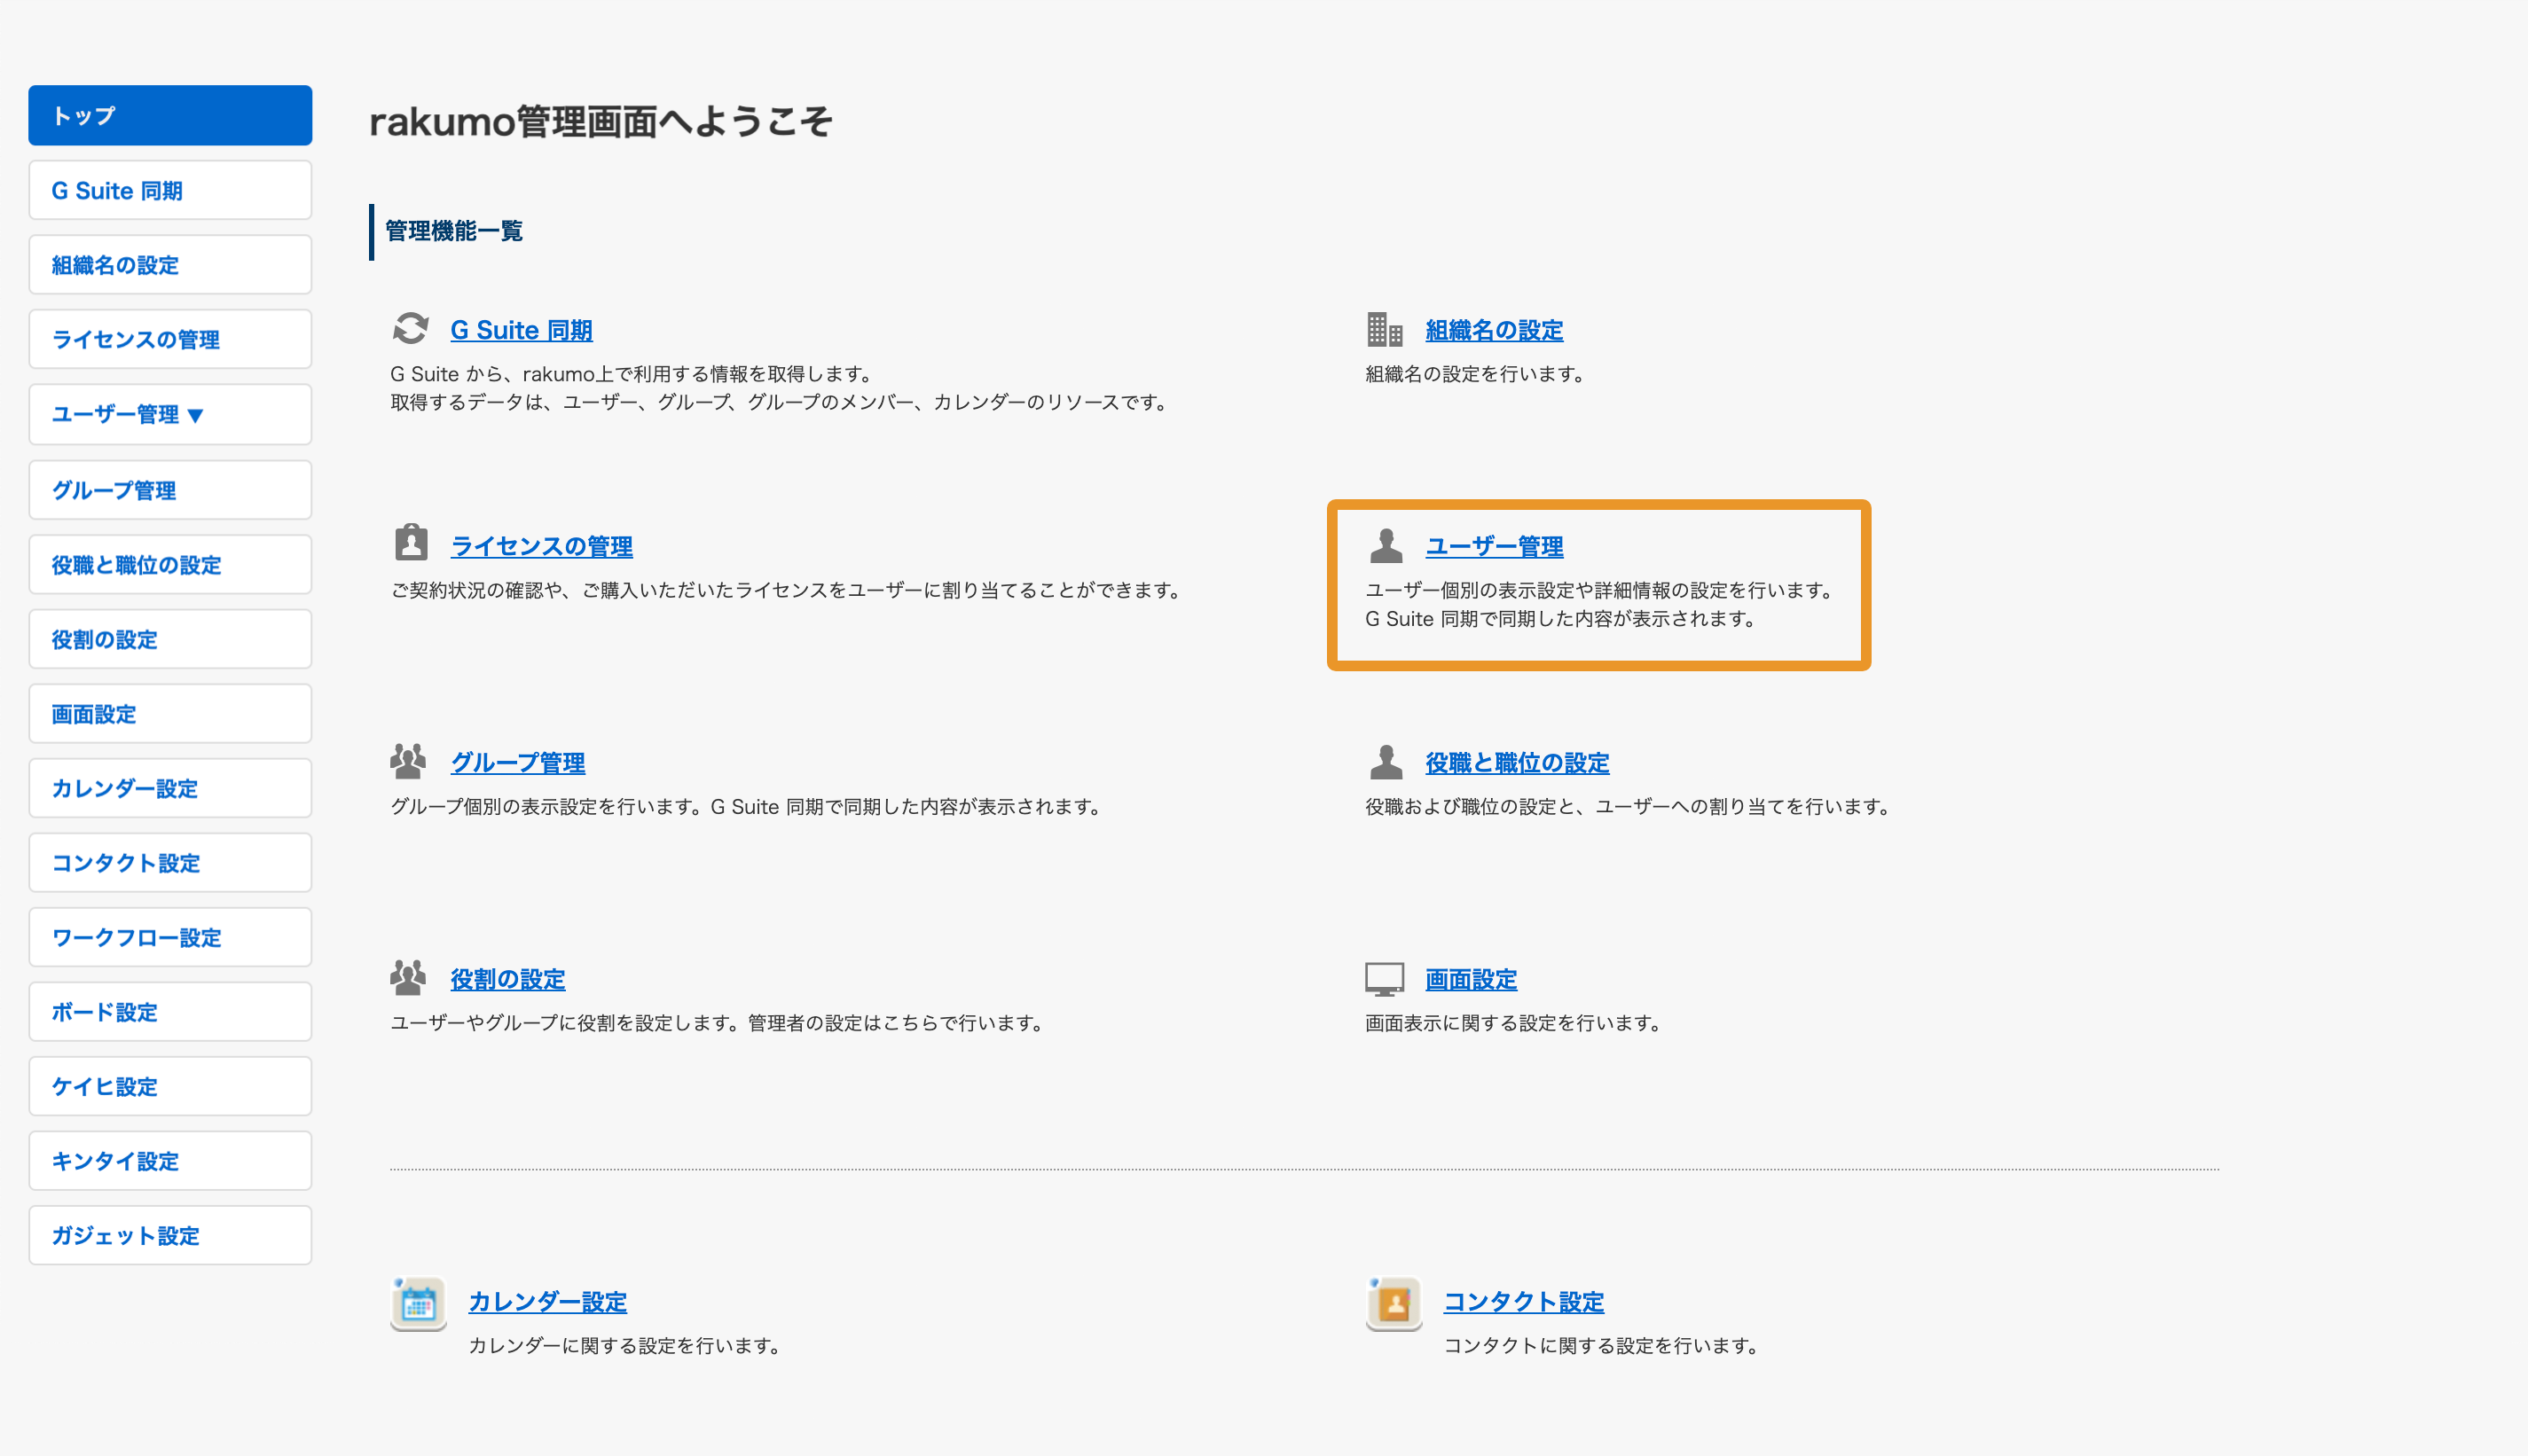Open G Suite 同期 in the sidebar
The width and height of the screenshot is (2528, 1456).
(170, 190)
